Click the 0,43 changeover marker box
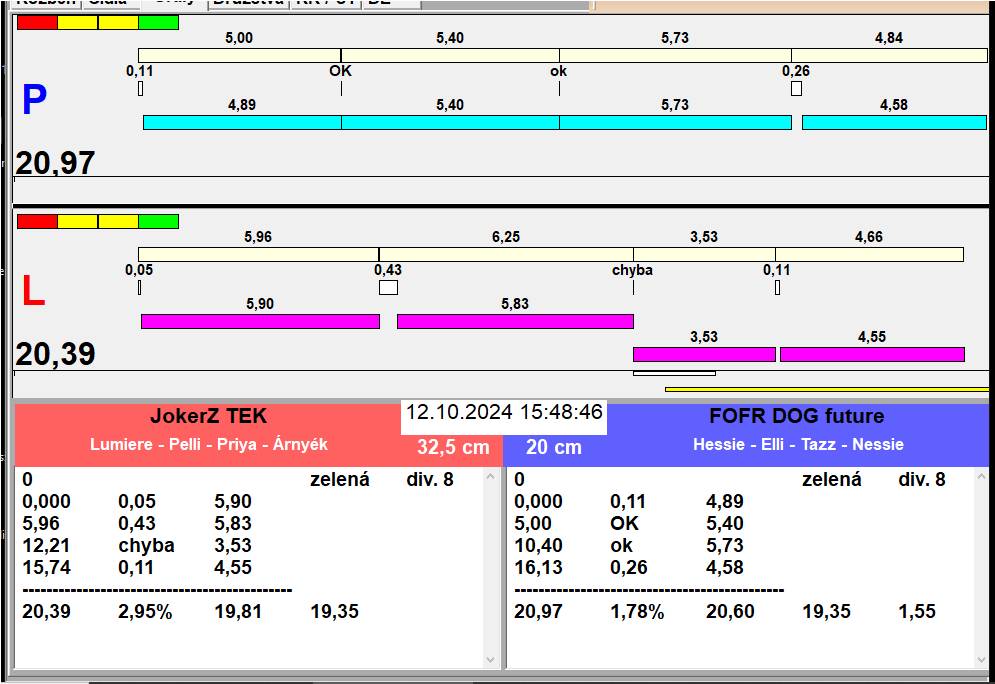The width and height of the screenshot is (995, 684). pyautogui.click(x=388, y=288)
